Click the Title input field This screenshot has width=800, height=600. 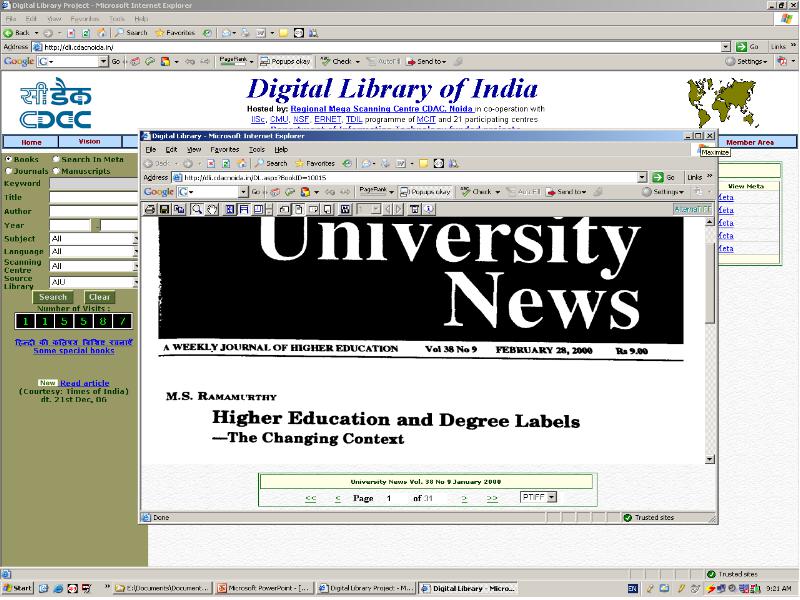click(x=94, y=197)
